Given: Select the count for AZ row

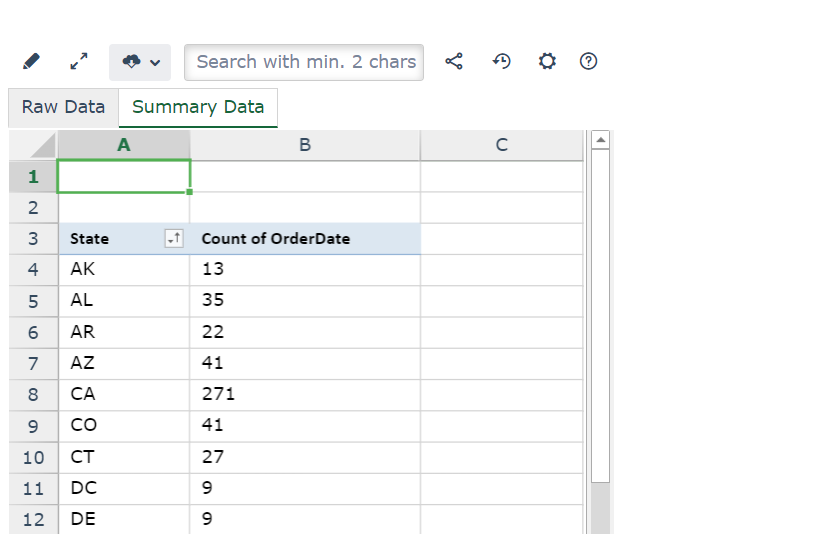Looking at the screenshot, I should click(x=305, y=363).
